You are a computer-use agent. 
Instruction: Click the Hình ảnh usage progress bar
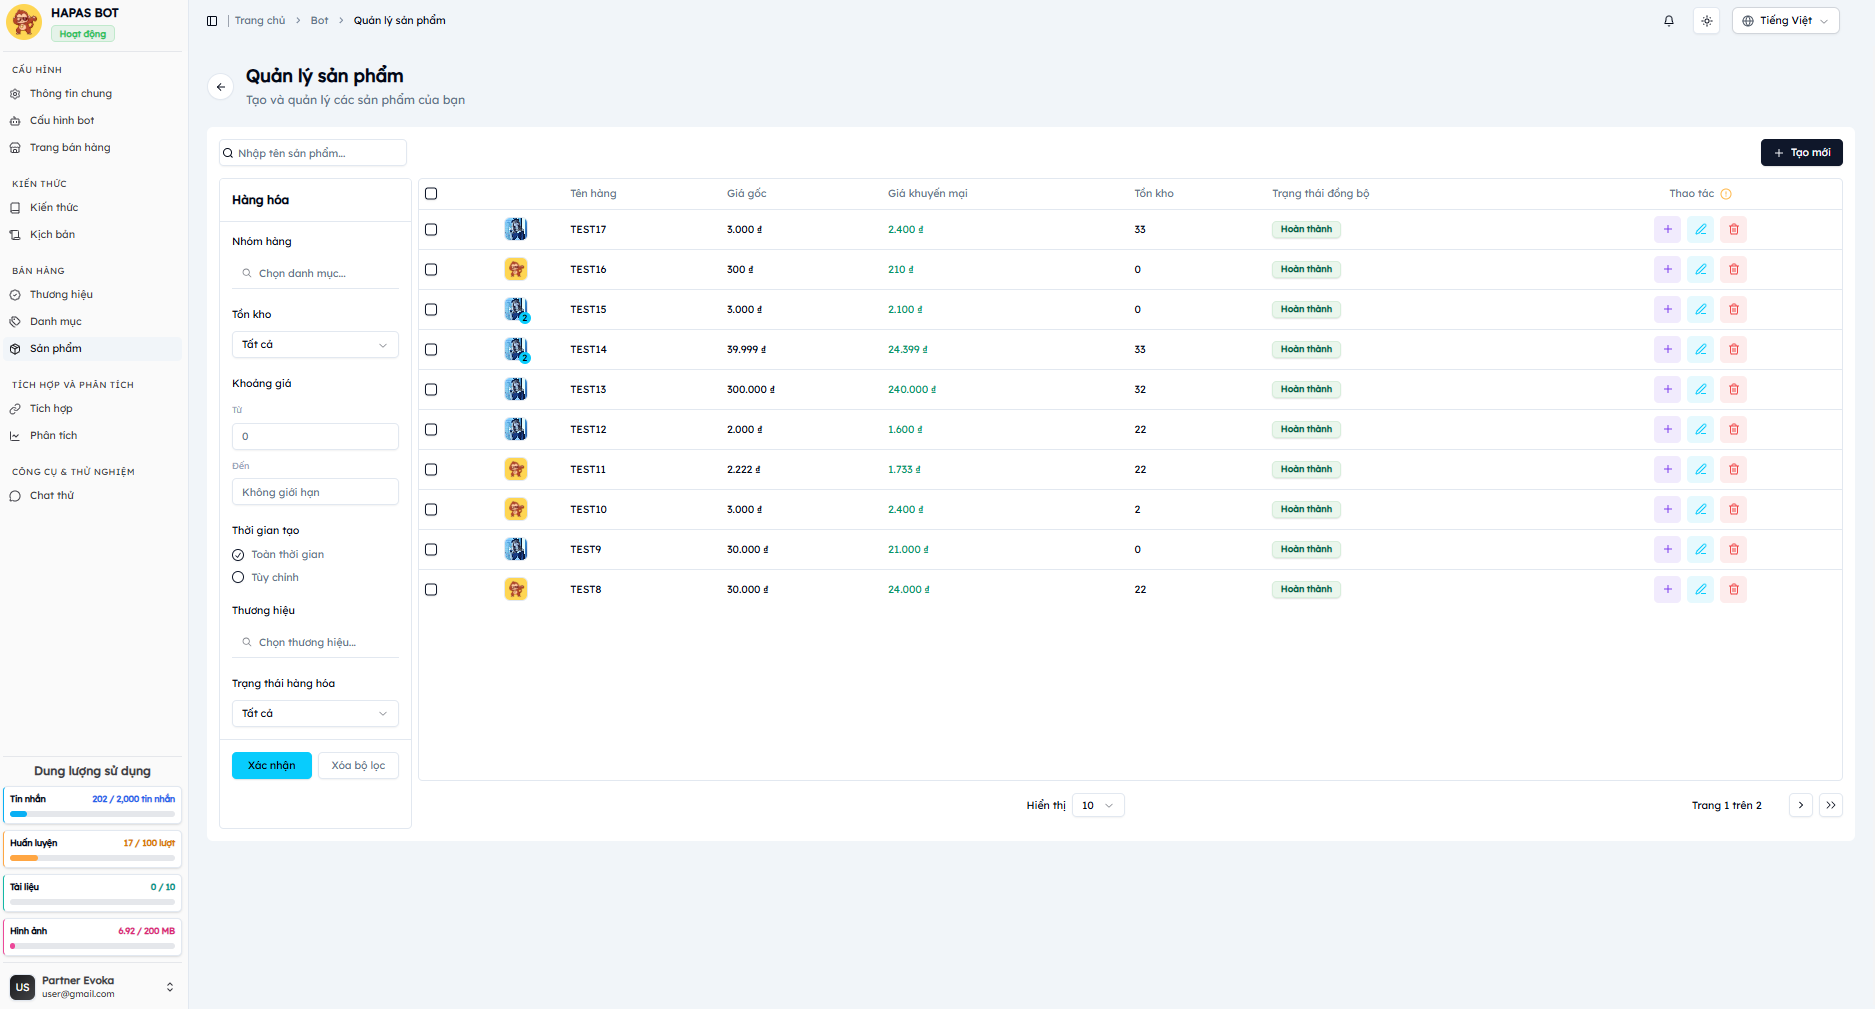[93, 946]
